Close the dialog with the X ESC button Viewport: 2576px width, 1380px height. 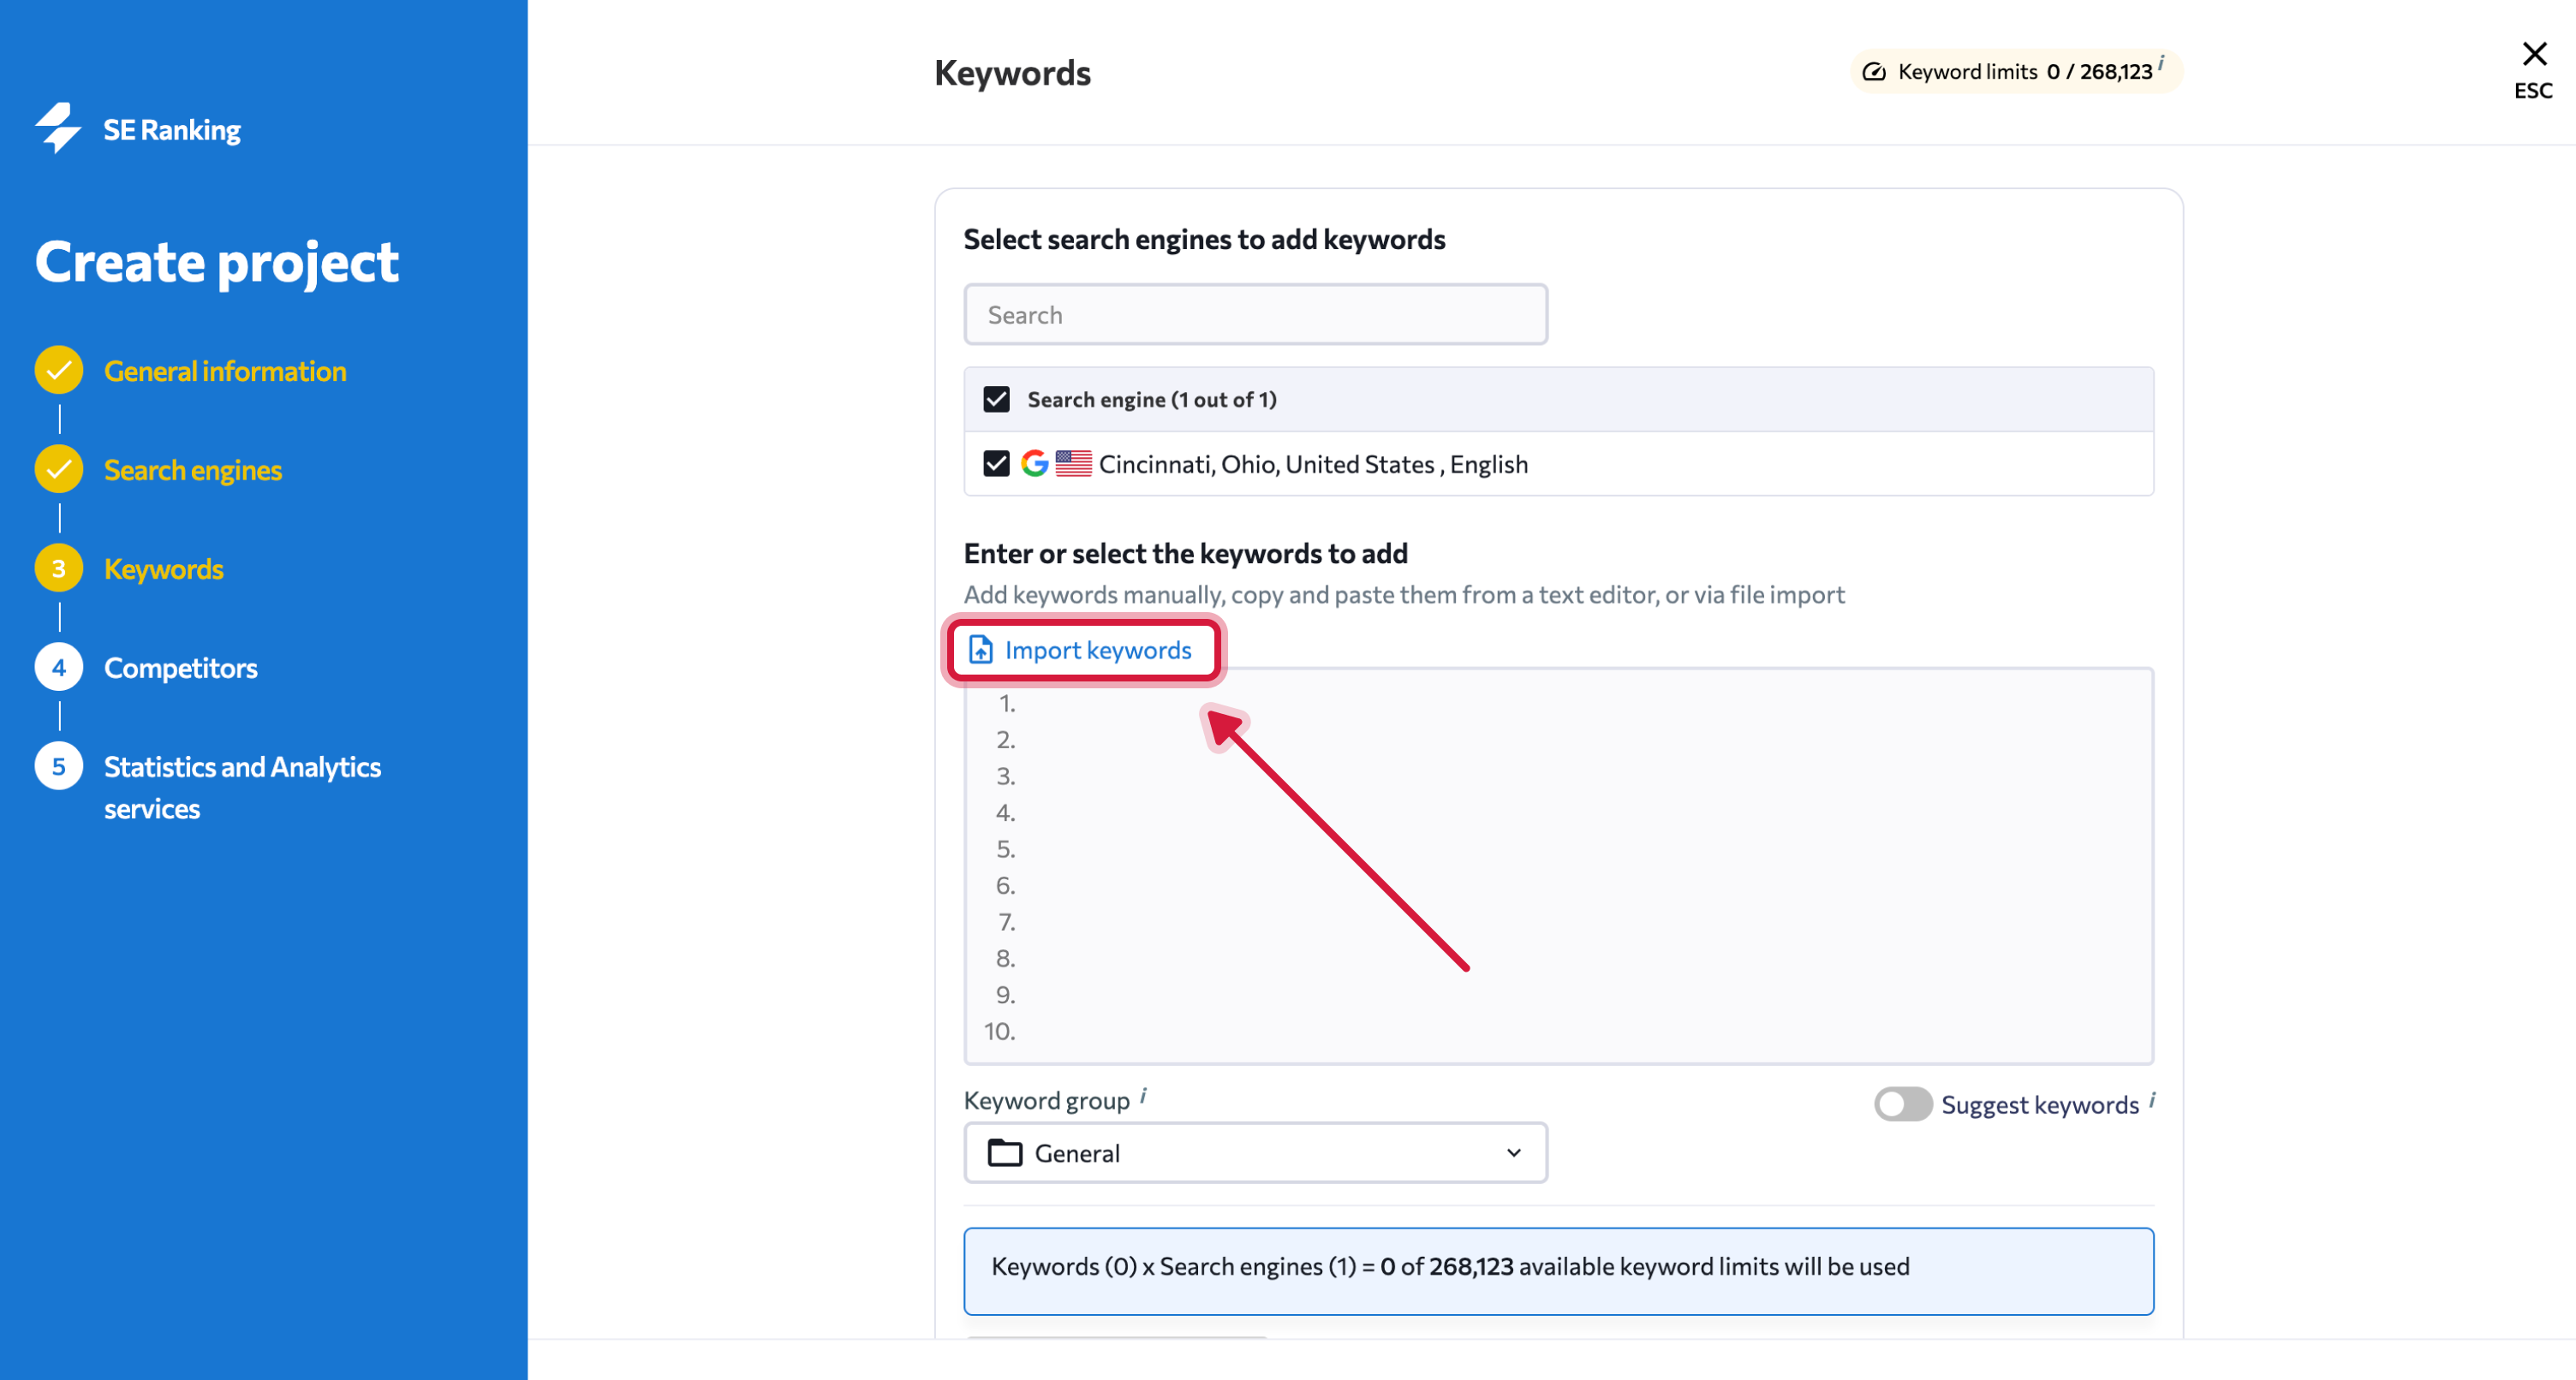point(2534,70)
